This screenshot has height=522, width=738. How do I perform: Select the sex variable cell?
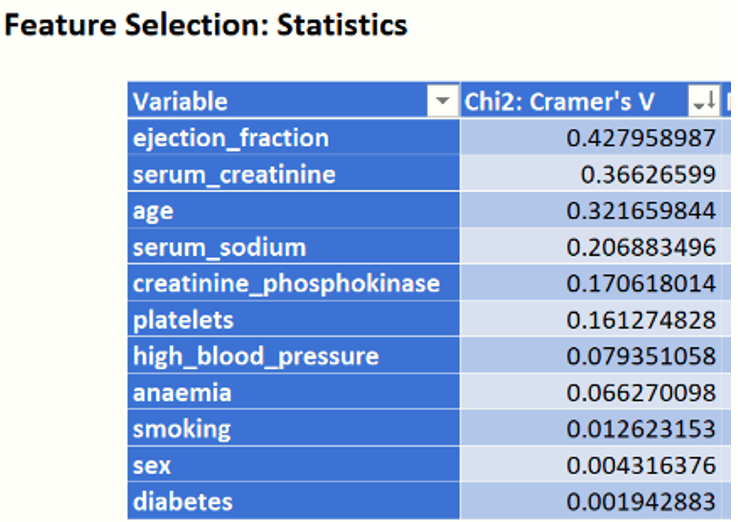(x=152, y=465)
